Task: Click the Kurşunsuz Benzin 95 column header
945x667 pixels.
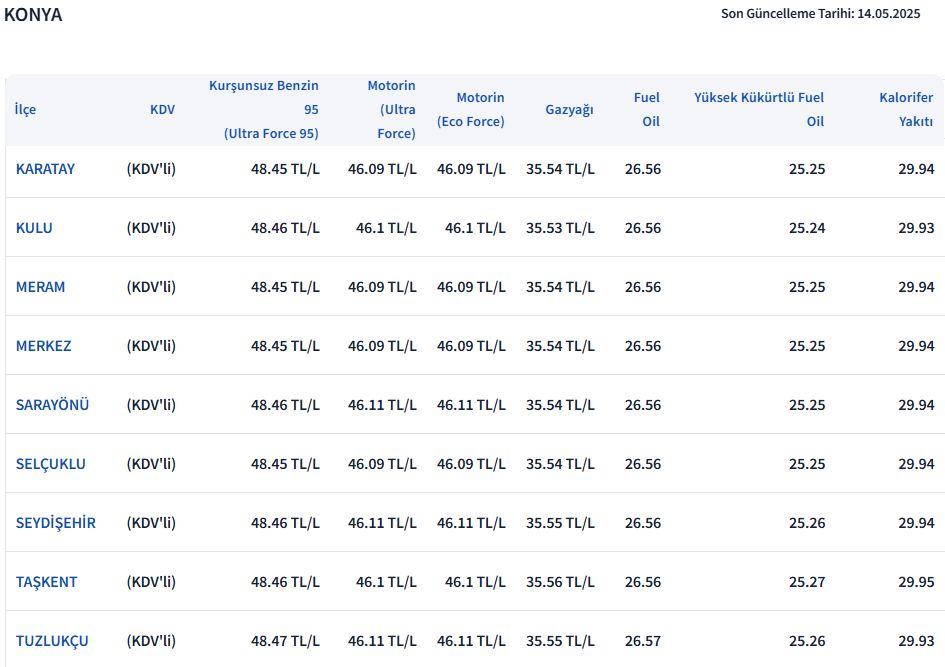Action: click(x=263, y=110)
